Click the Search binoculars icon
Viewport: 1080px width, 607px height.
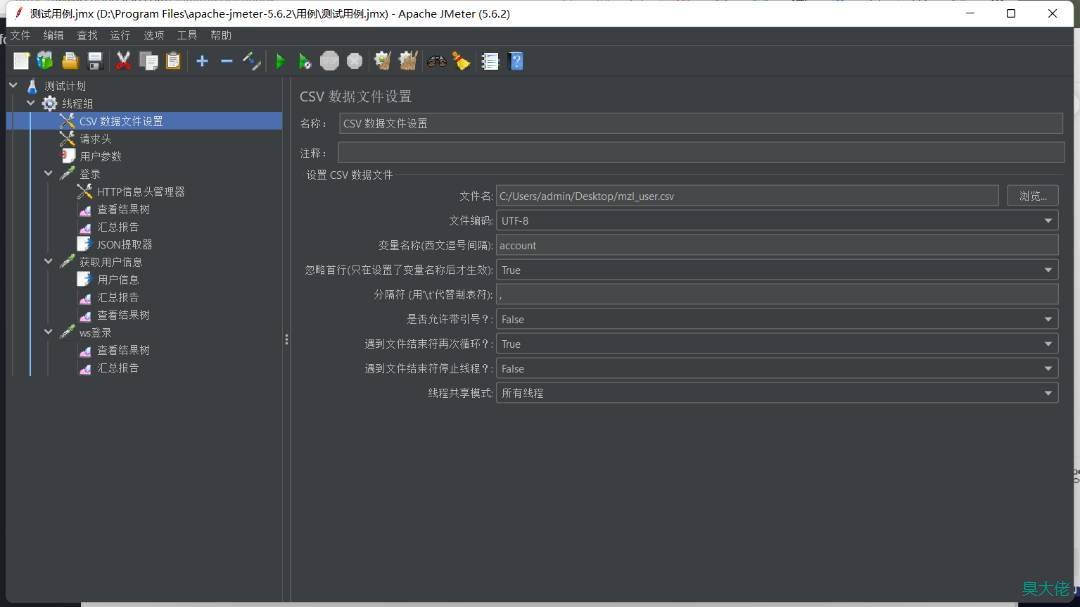point(437,61)
